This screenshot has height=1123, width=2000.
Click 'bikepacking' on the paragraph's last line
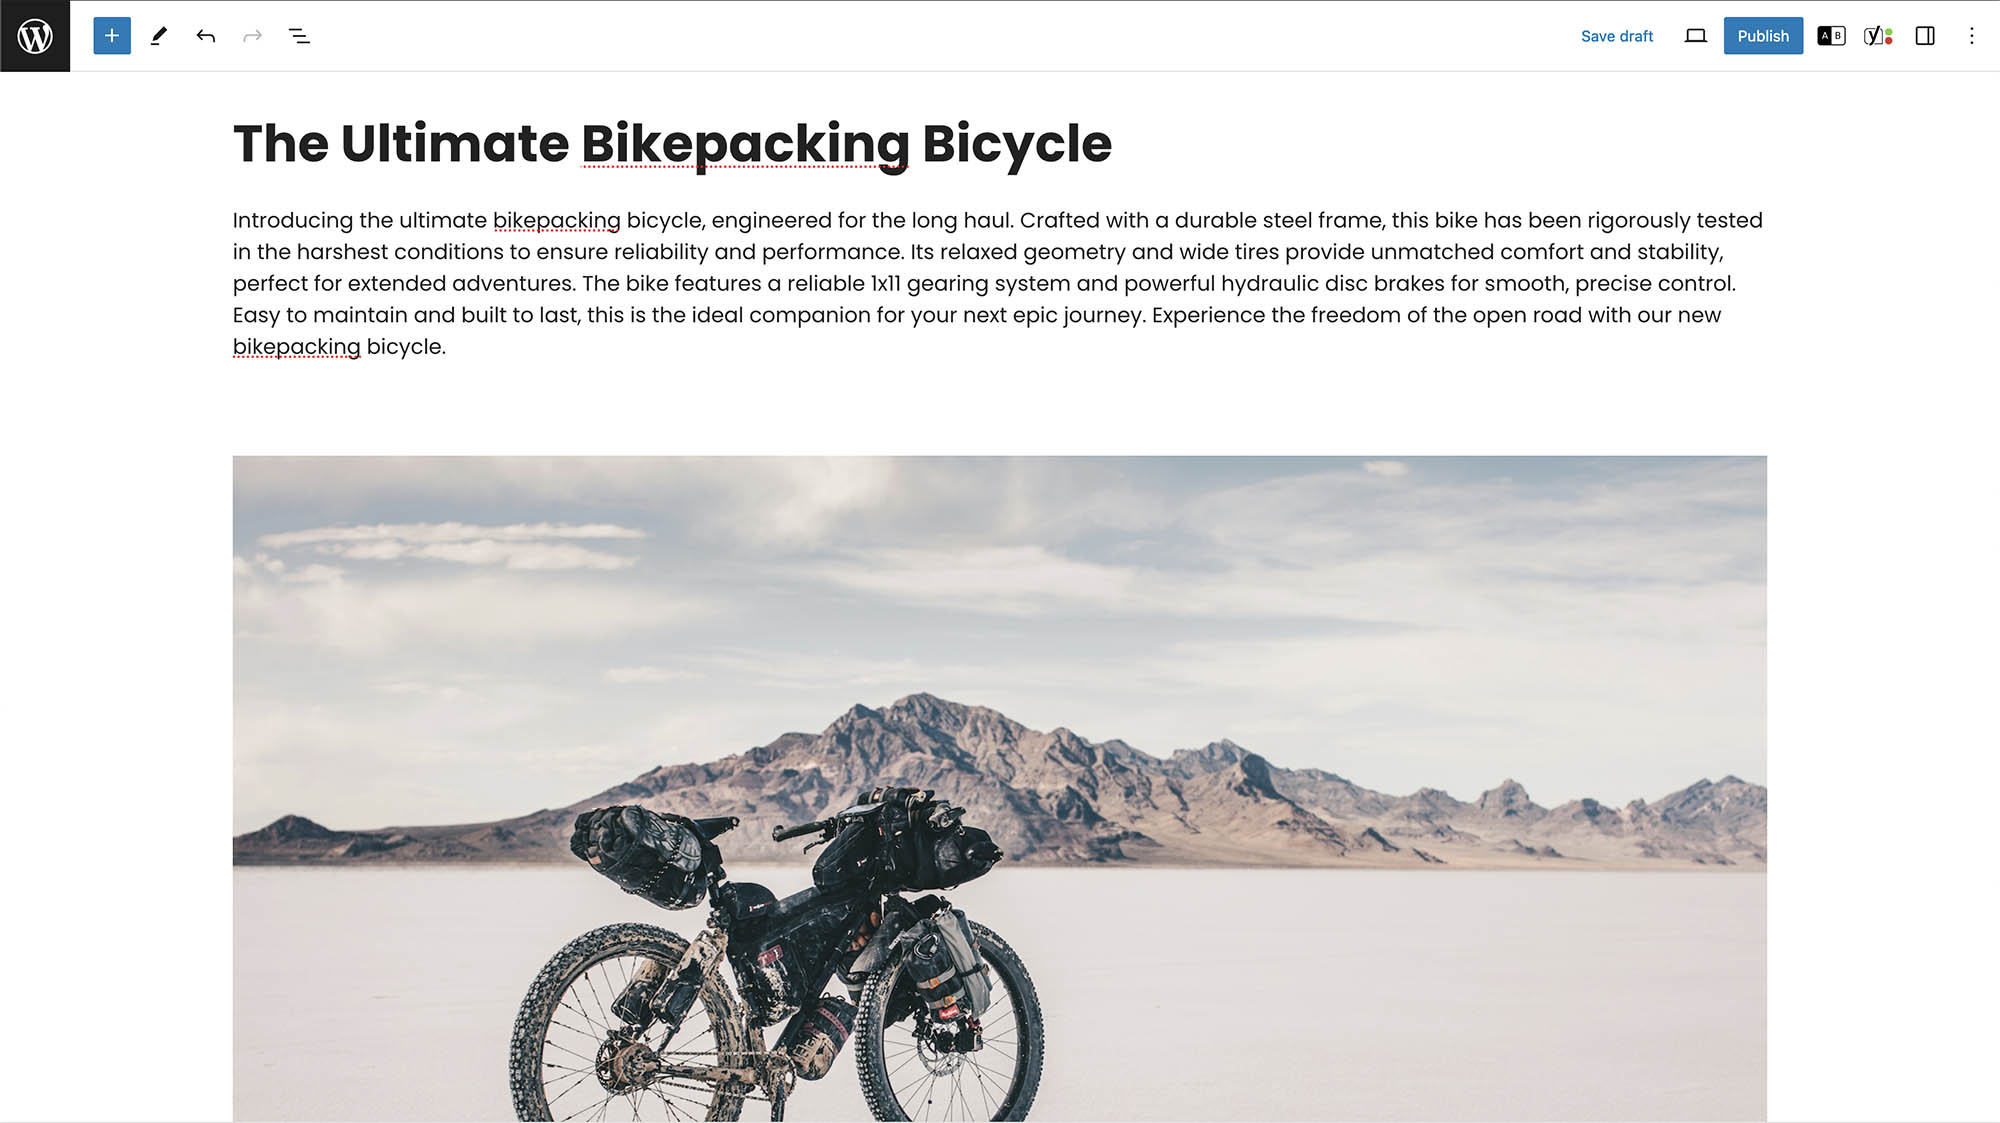296,347
